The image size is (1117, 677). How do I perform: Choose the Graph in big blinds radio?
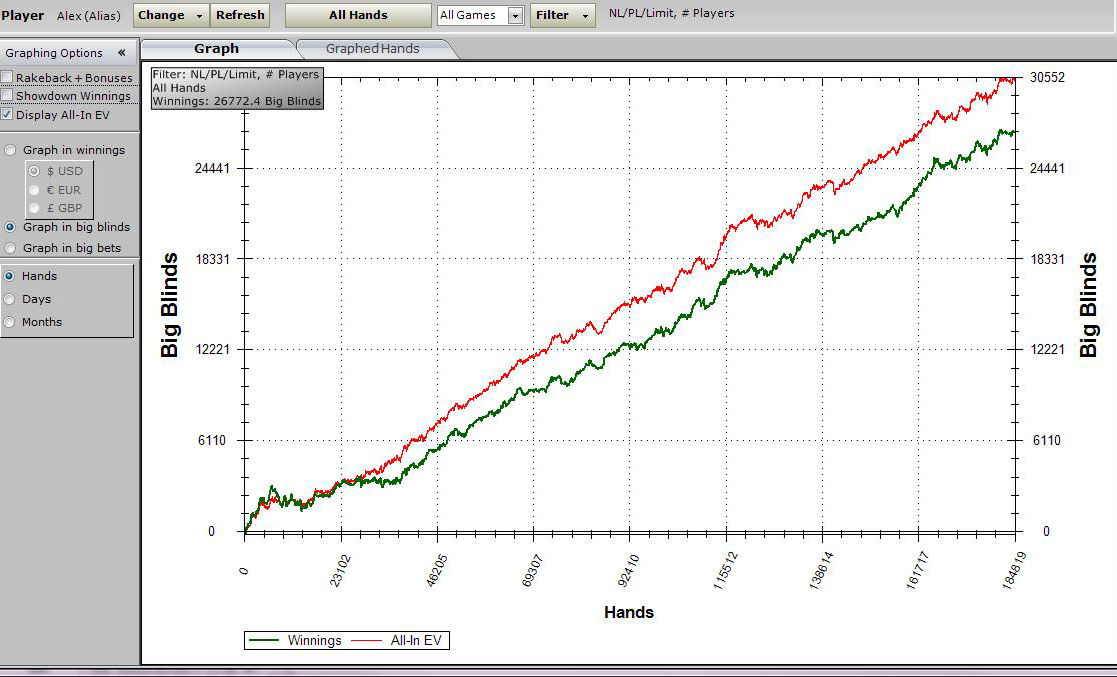tap(11, 227)
